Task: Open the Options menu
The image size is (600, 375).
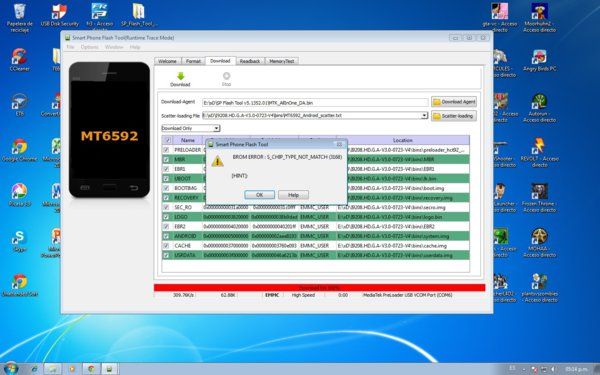Action: (90, 47)
